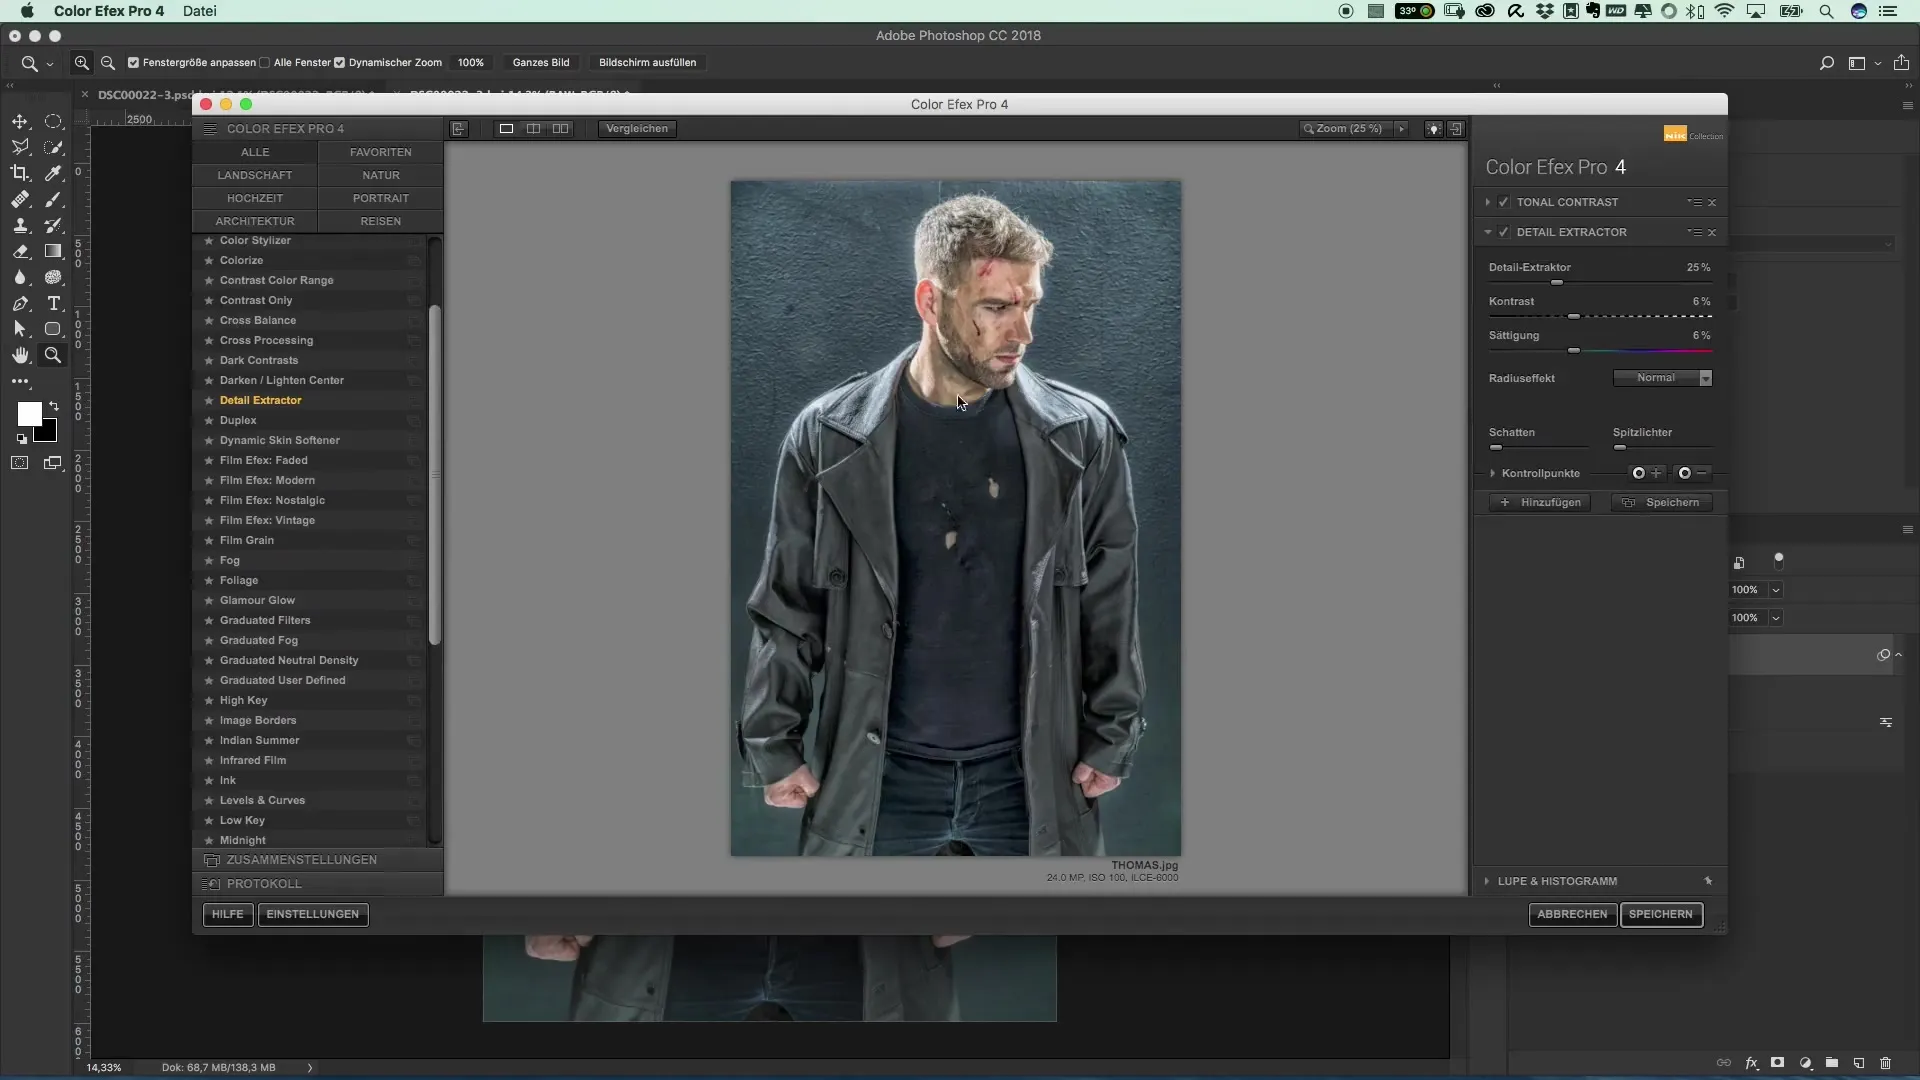Image resolution: width=1920 pixels, height=1080 pixels.
Task: Add a negative control point
Action: tap(1693, 473)
